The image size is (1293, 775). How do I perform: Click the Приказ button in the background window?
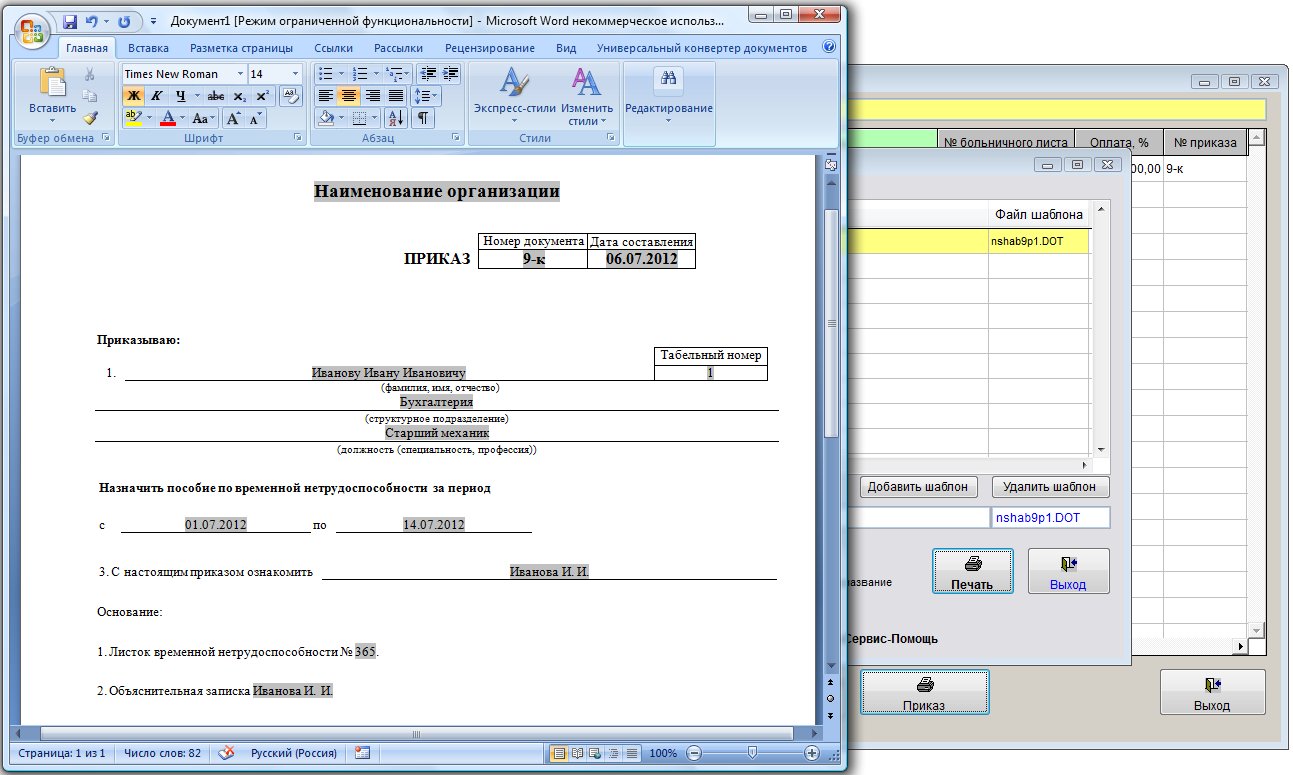pos(925,692)
